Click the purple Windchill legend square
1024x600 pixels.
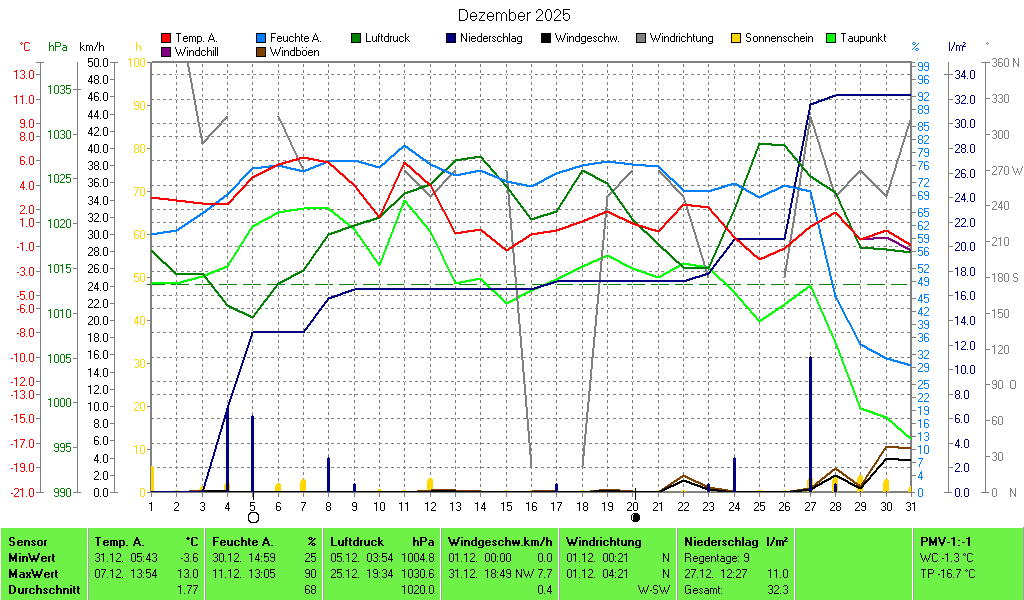(166, 51)
